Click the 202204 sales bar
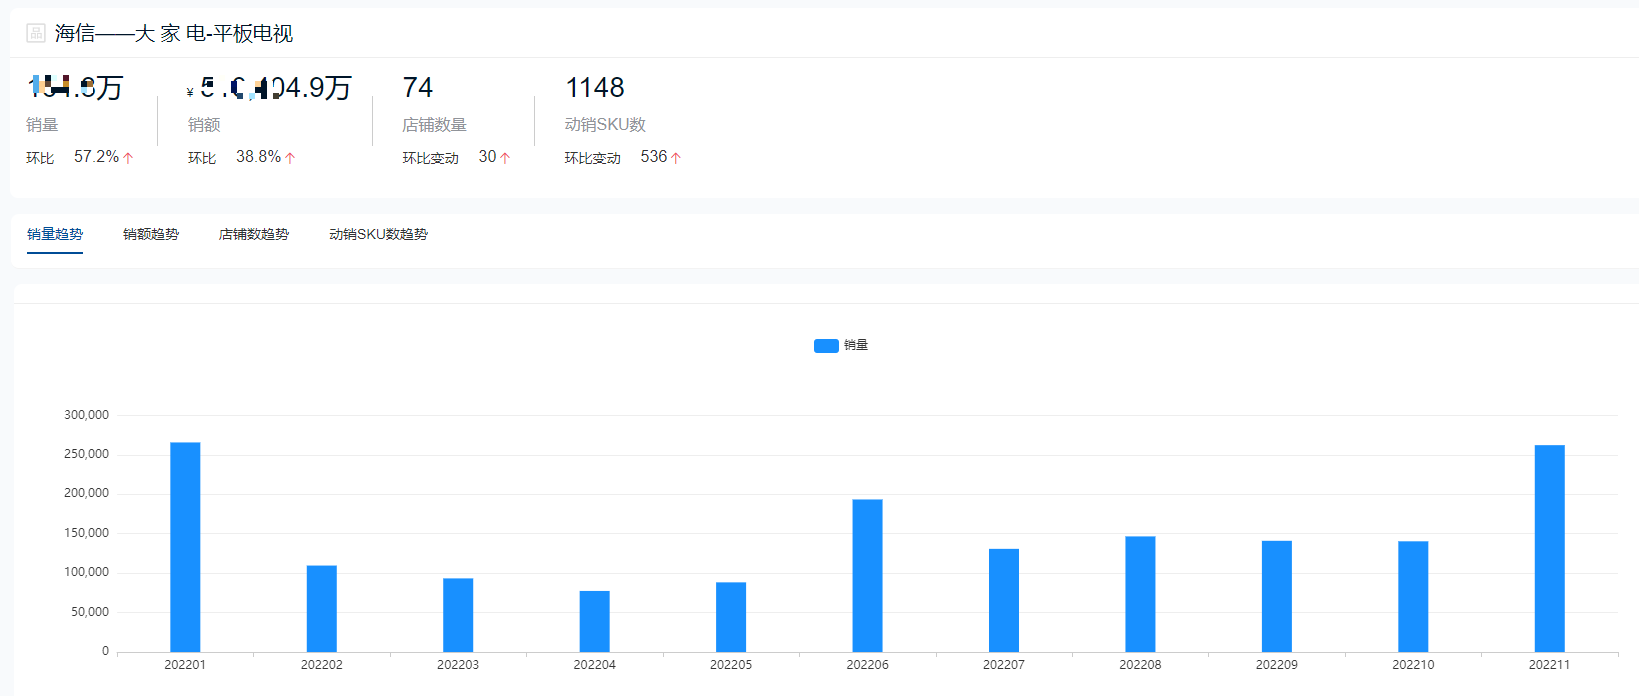Screen dimensions: 1639x696 click(x=594, y=621)
